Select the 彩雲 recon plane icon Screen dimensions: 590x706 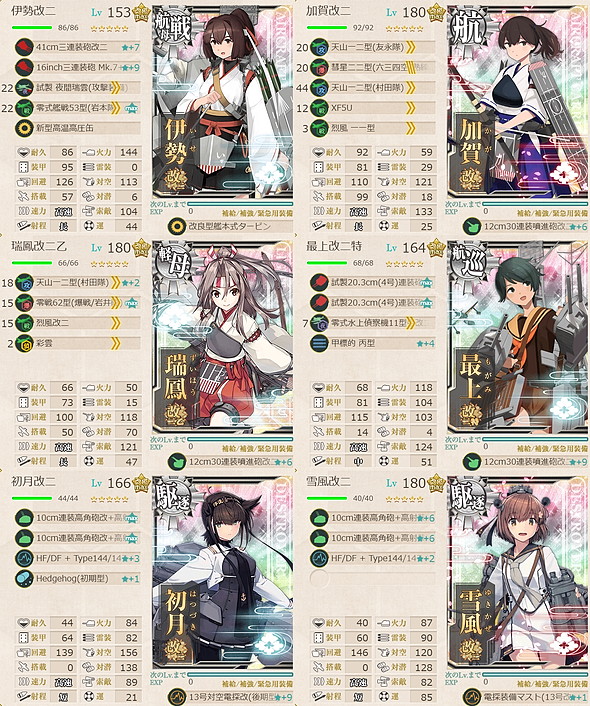[x=24, y=344]
